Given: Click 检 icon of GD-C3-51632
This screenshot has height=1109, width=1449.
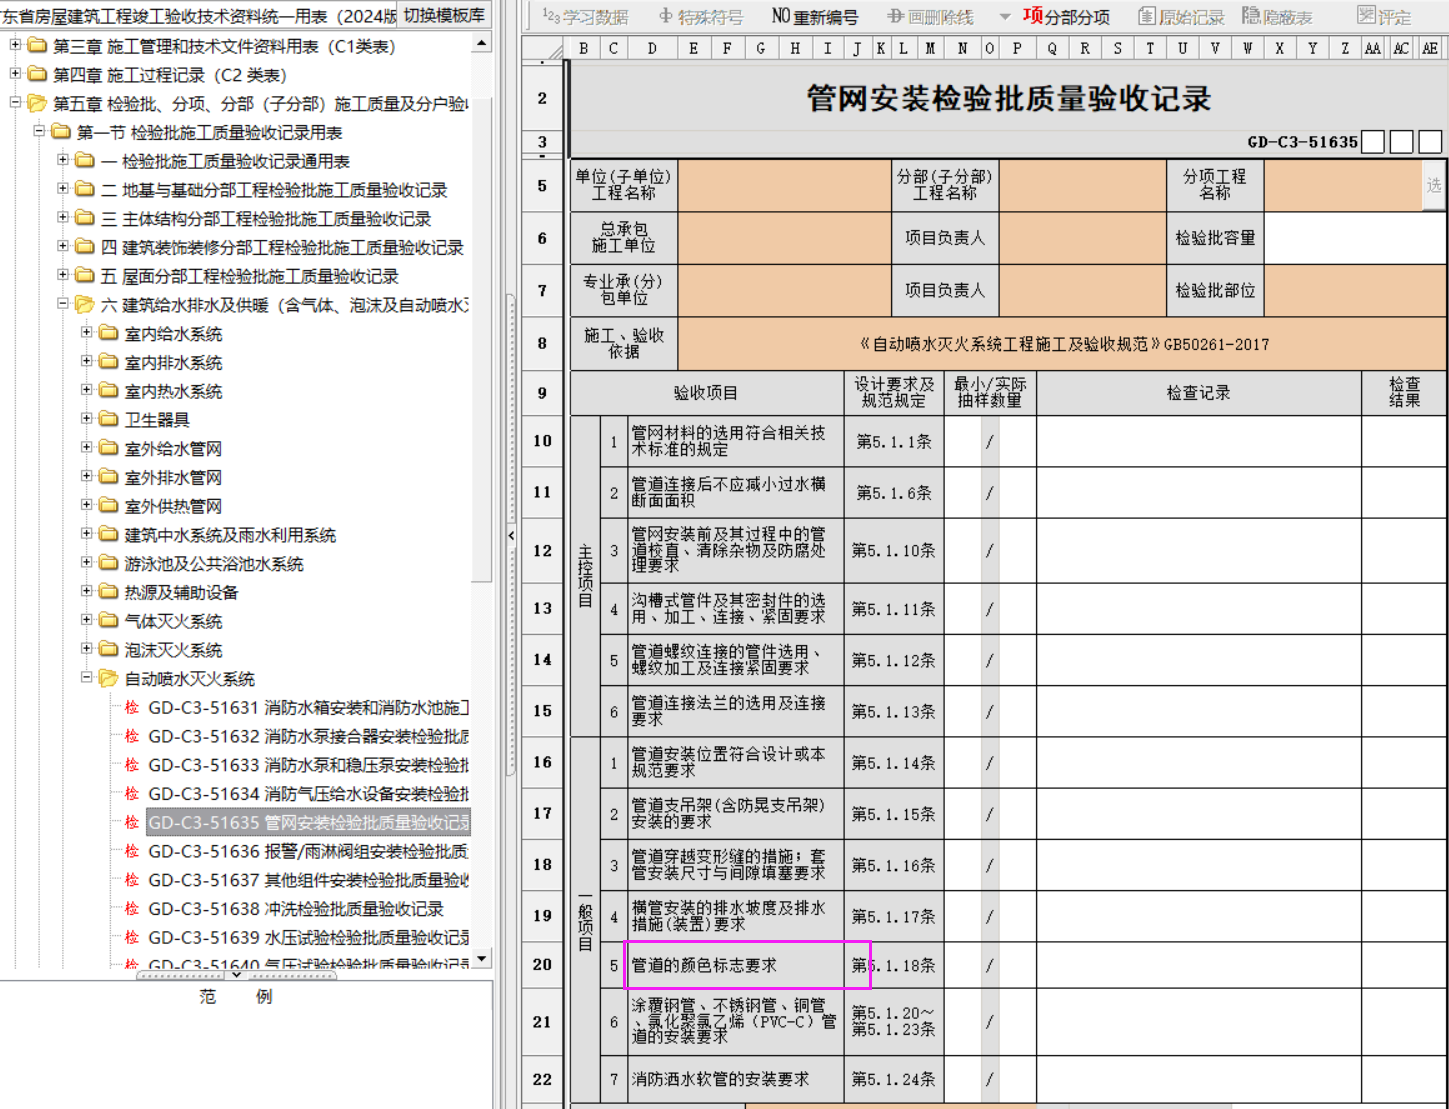Looking at the screenshot, I should click(131, 737).
